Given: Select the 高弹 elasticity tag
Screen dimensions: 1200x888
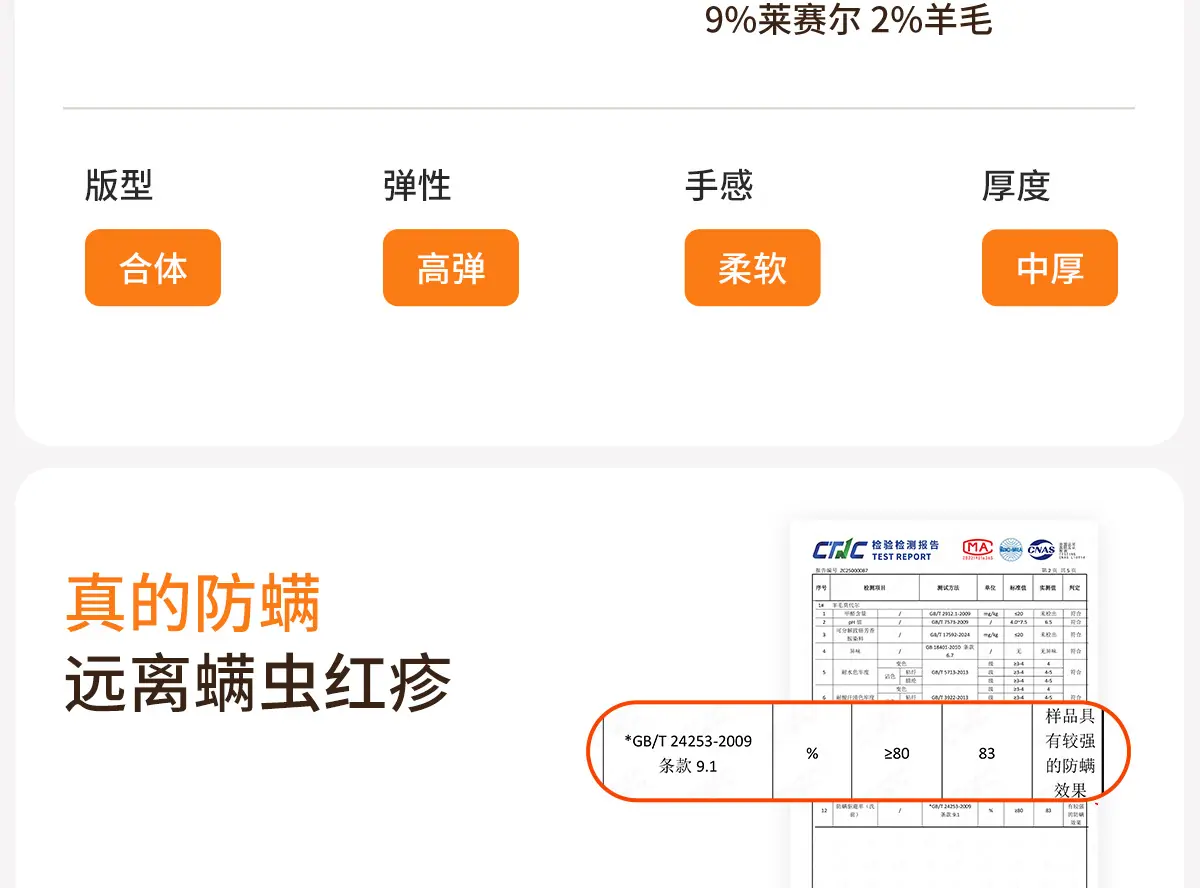Looking at the screenshot, I should [450, 268].
